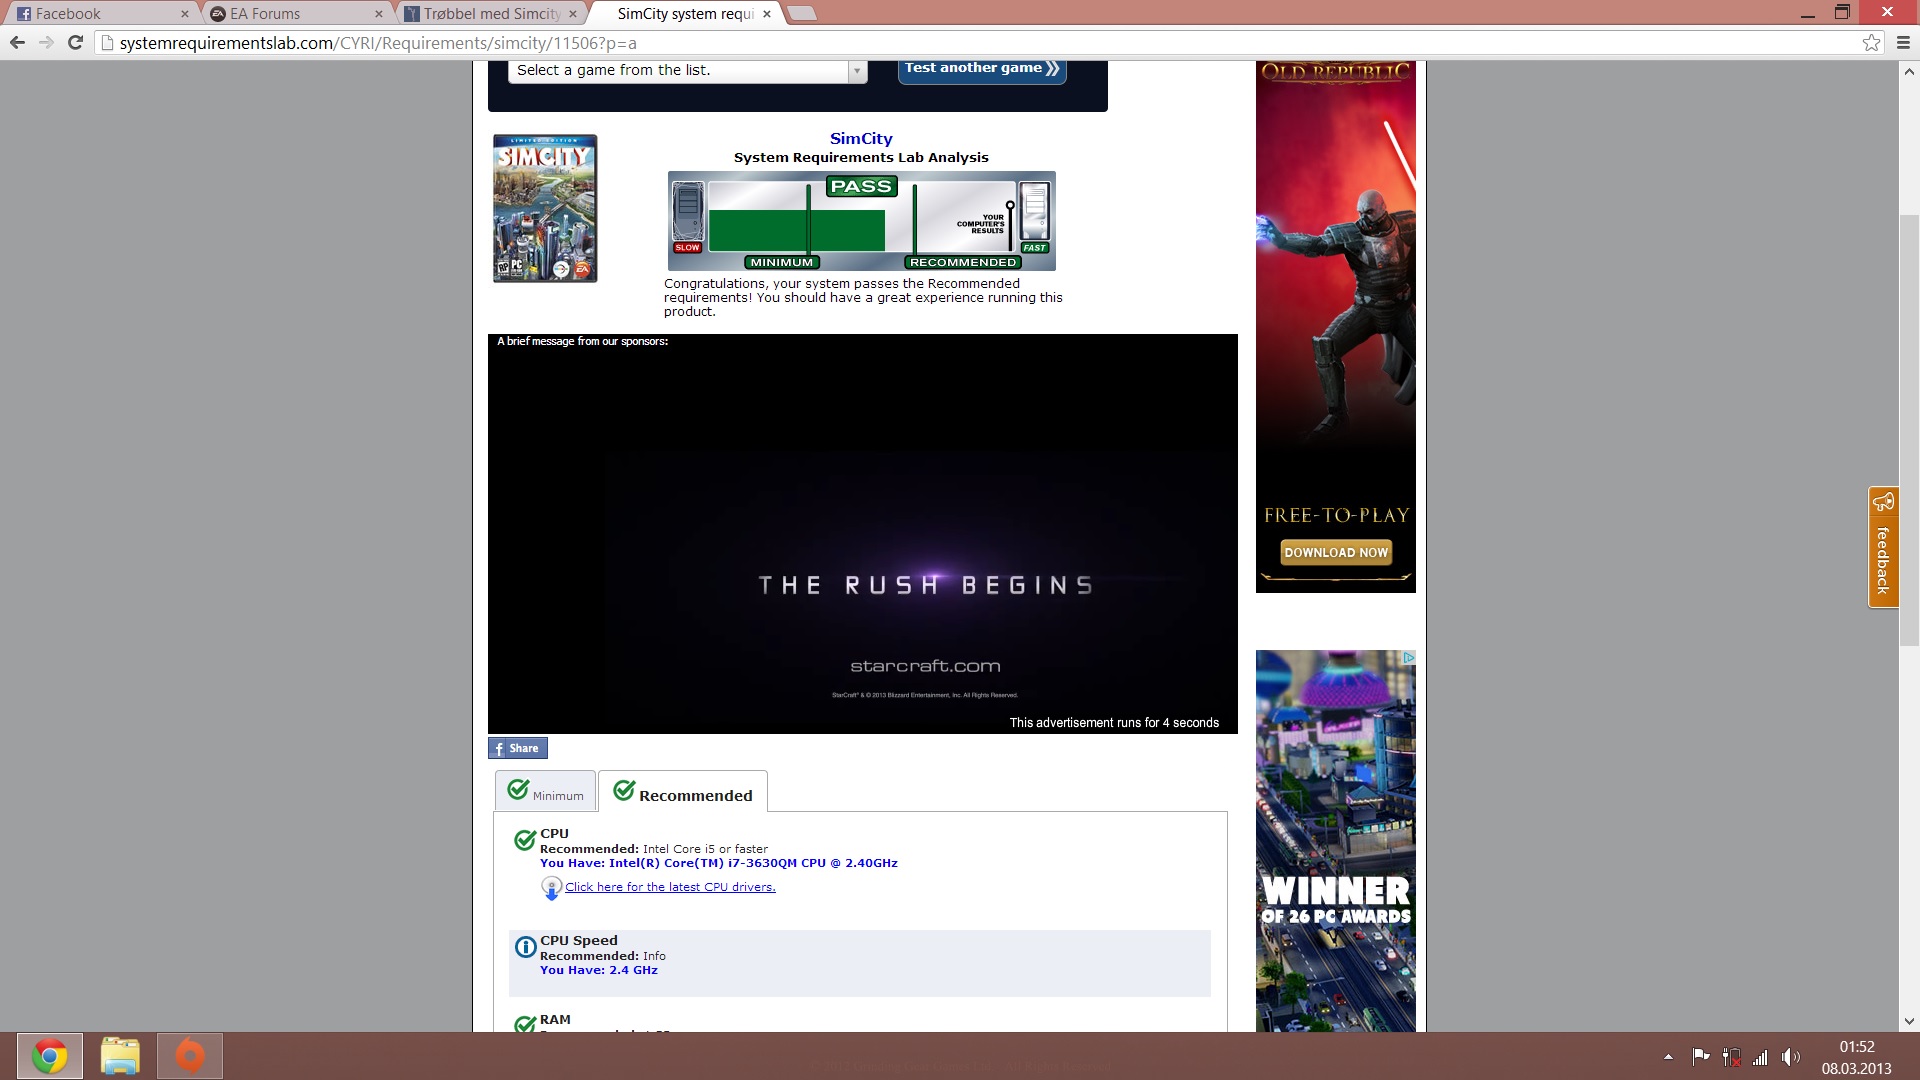
Task: Open a new browser tab
Action: point(802,13)
